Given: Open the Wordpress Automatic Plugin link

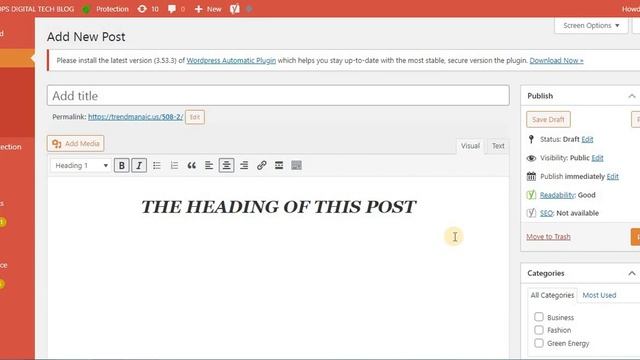Looking at the screenshot, I should pyautogui.click(x=231, y=60).
